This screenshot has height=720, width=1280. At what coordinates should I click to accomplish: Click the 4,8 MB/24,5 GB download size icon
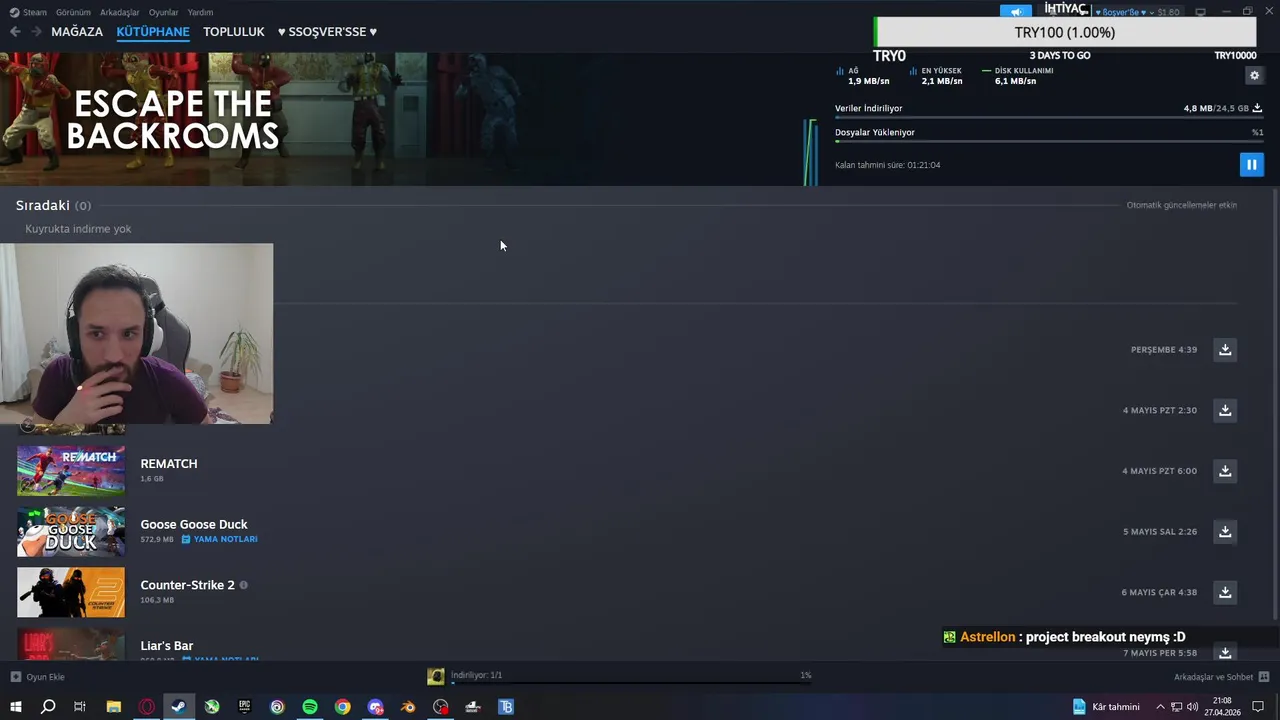(1257, 108)
